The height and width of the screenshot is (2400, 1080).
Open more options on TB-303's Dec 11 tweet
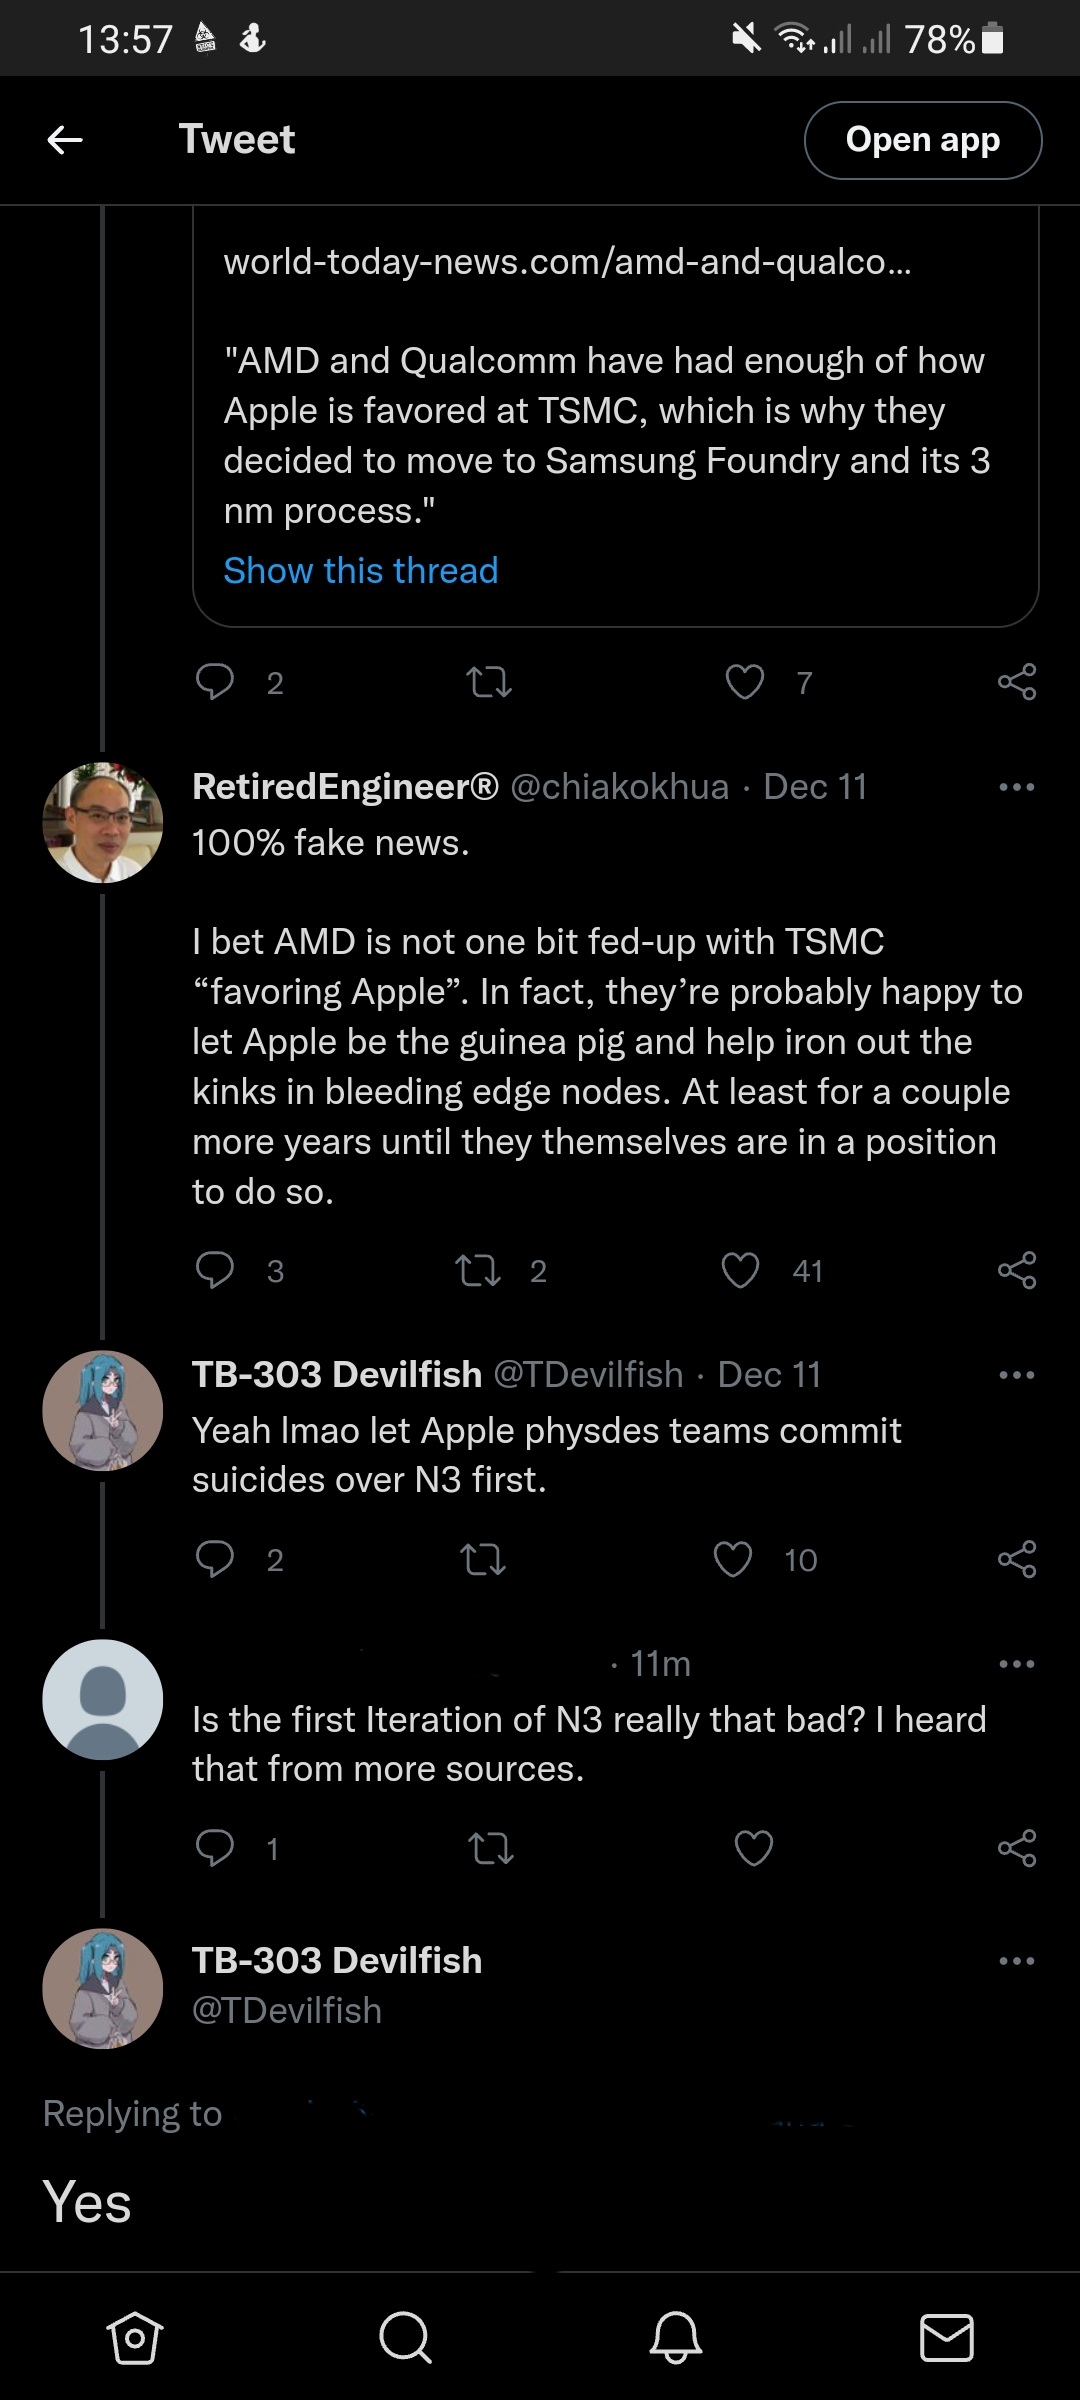tap(1017, 1375)
